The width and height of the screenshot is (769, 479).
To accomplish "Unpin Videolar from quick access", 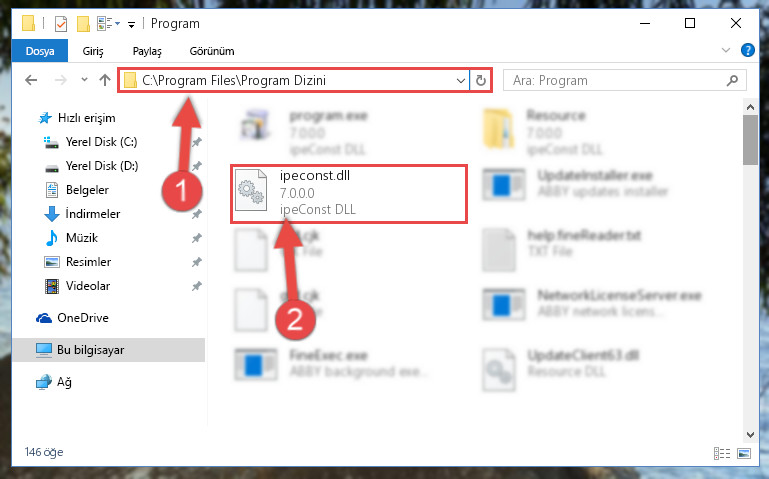I will click(197, 286).
